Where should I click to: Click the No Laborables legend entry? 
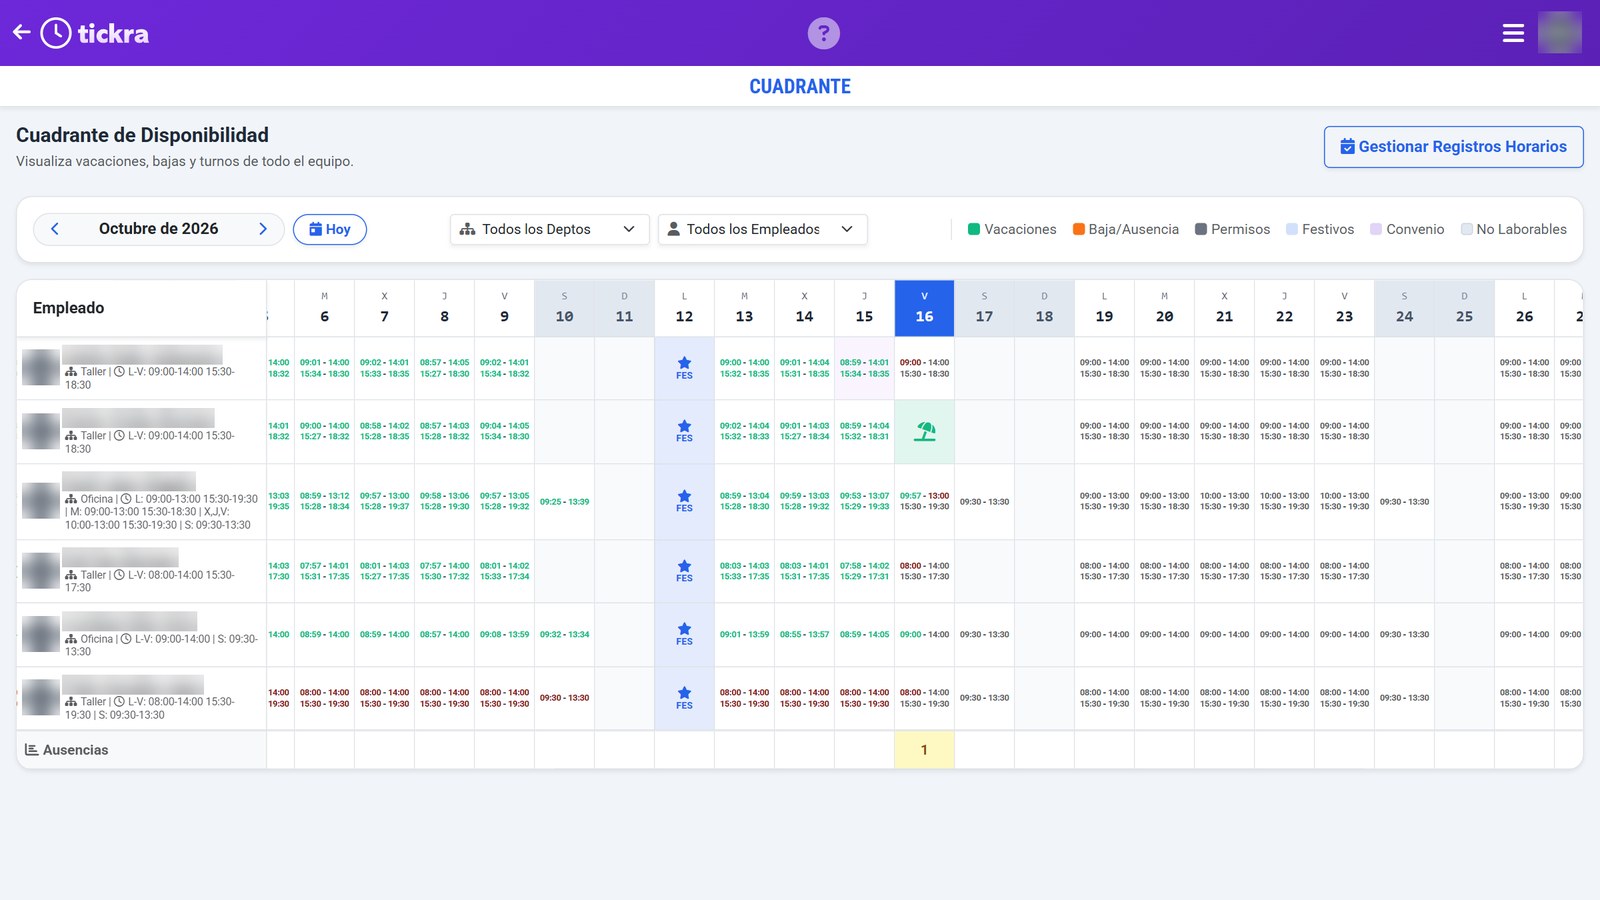click(1514, 229)
